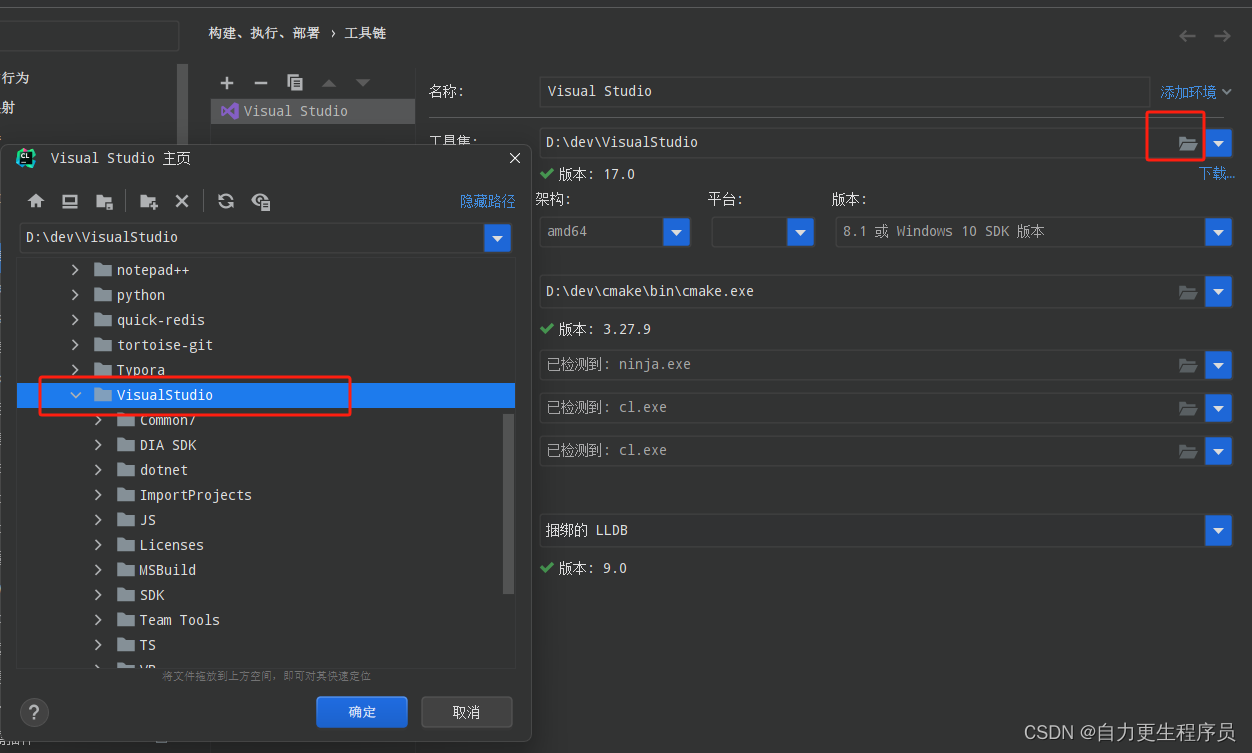Move the toolchain down

point(363,83)
